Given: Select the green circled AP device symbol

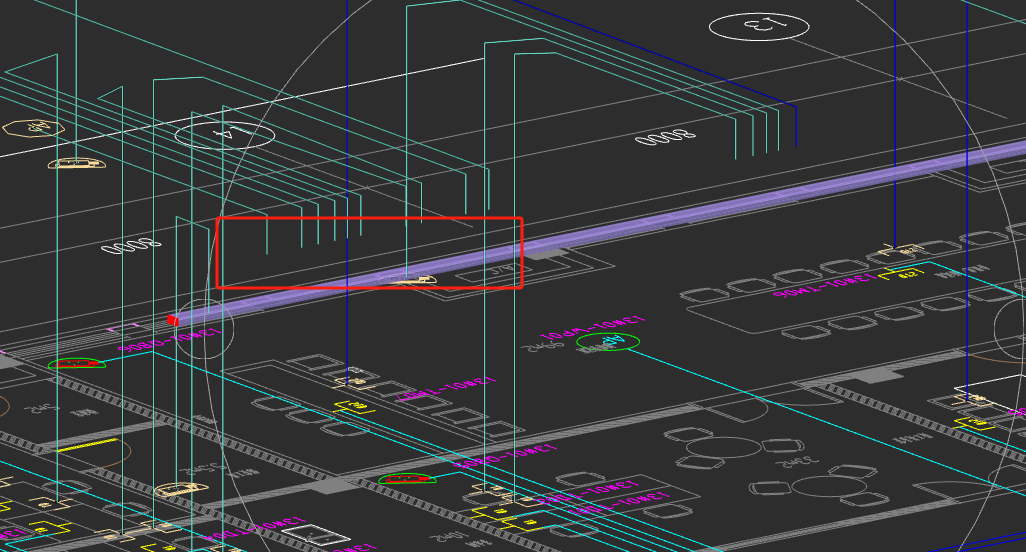Looking at the screenshot, I should [608, 341].
